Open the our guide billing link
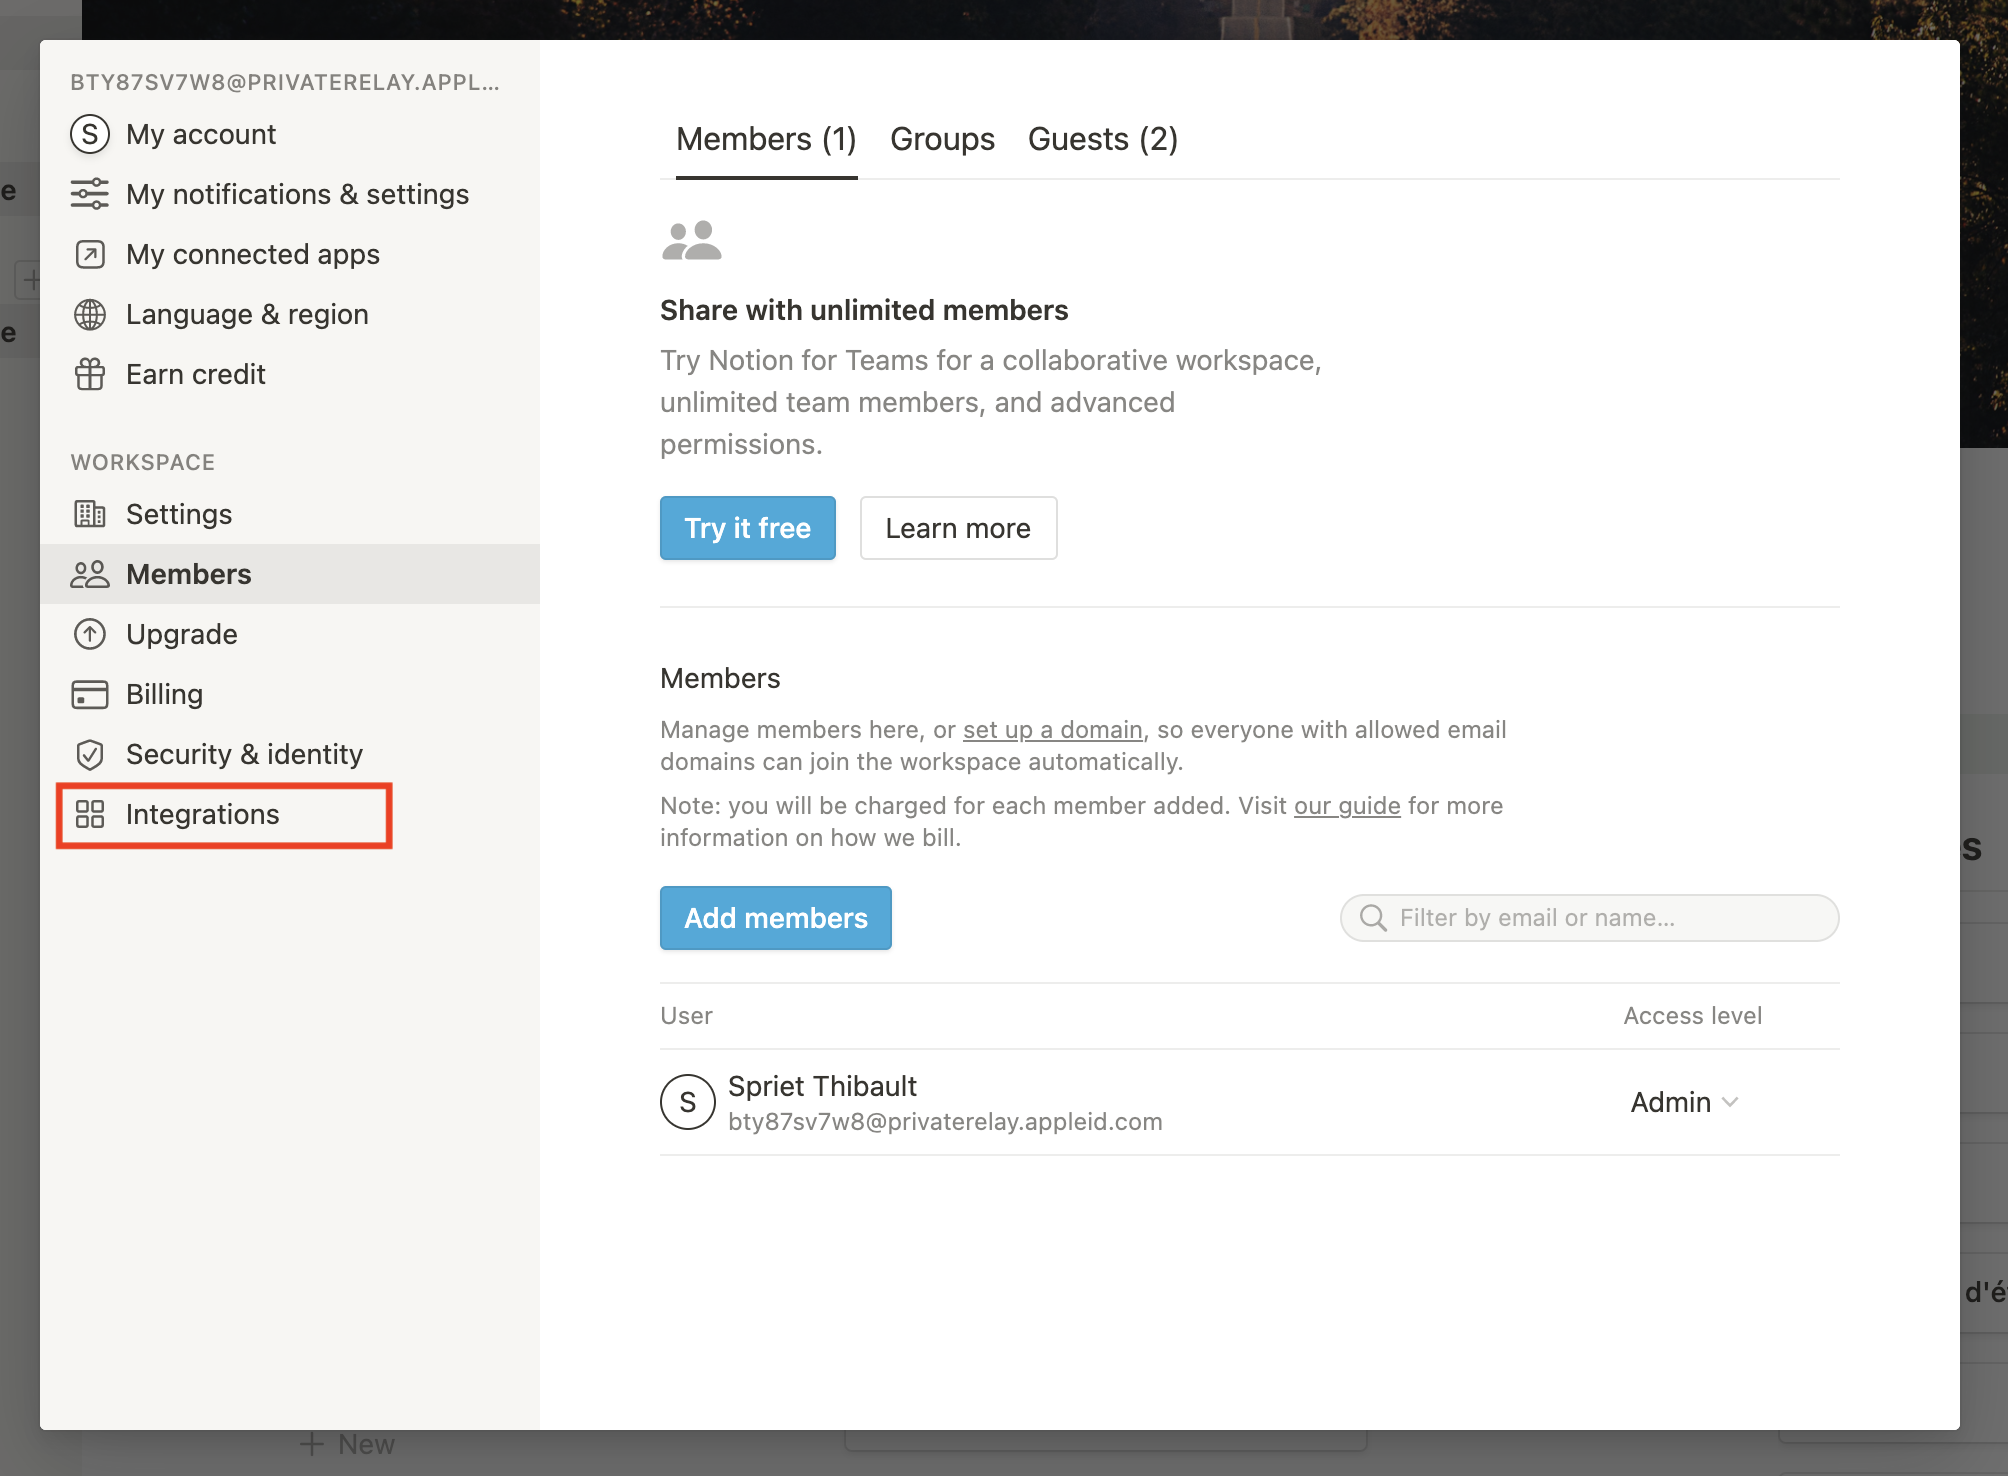Screen dimensions: 2008x1476 tap(1346, 806)
